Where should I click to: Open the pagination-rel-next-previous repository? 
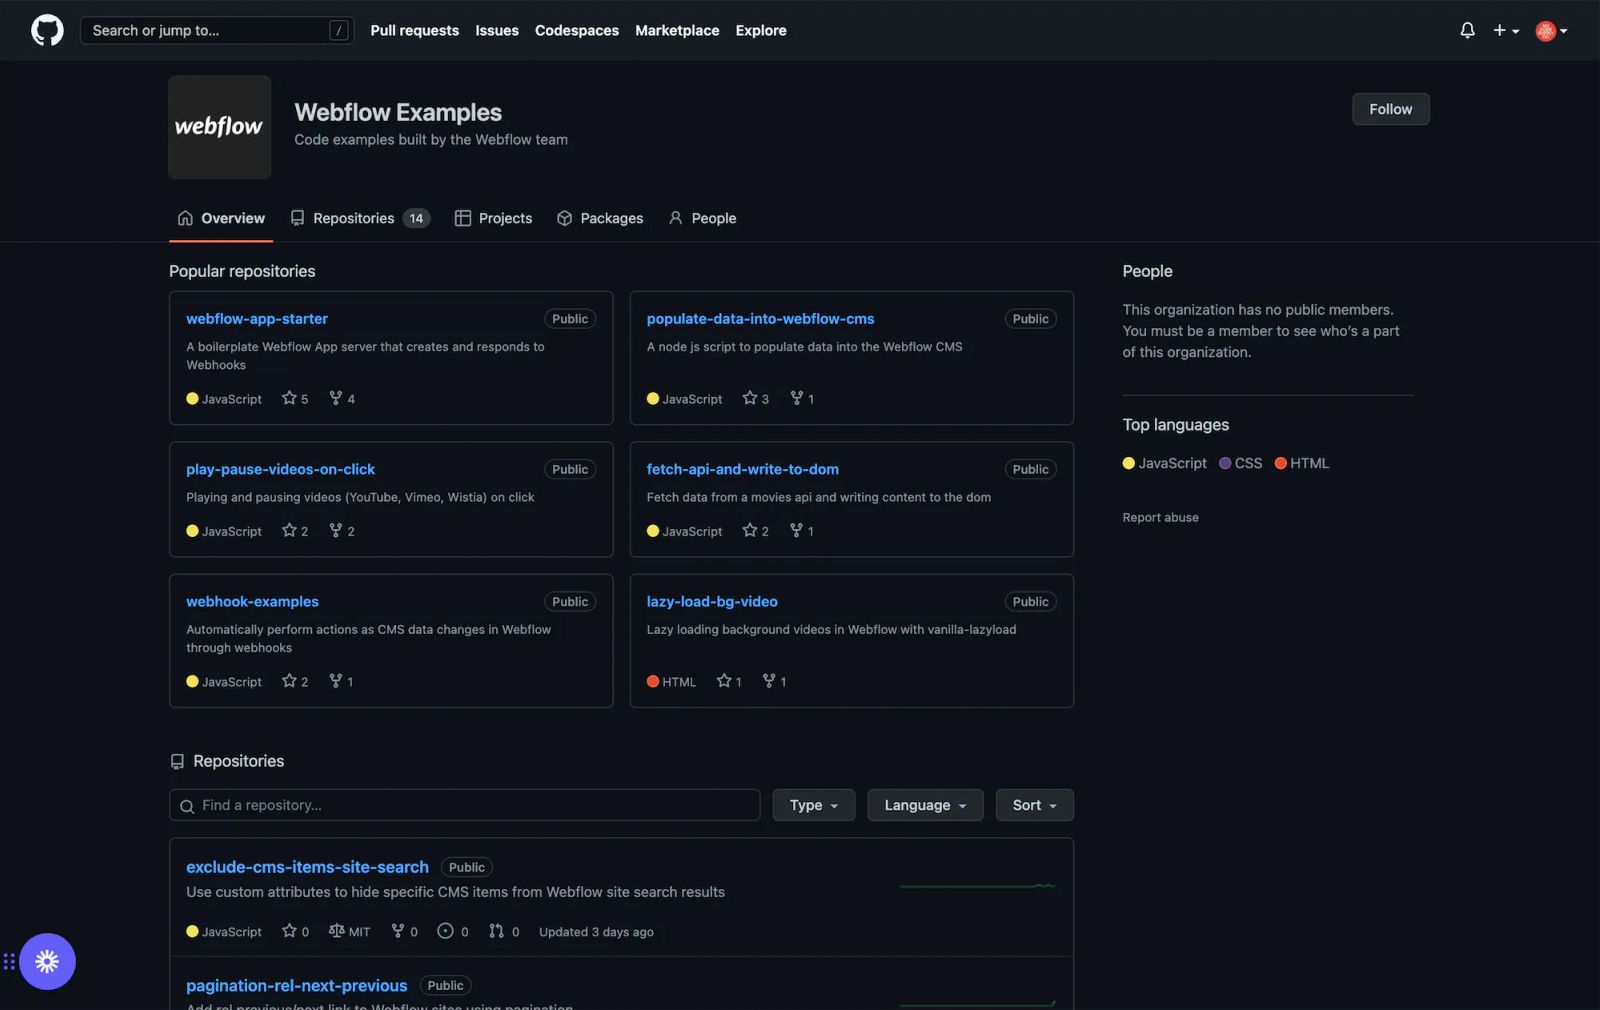click(x=297, y=985)
